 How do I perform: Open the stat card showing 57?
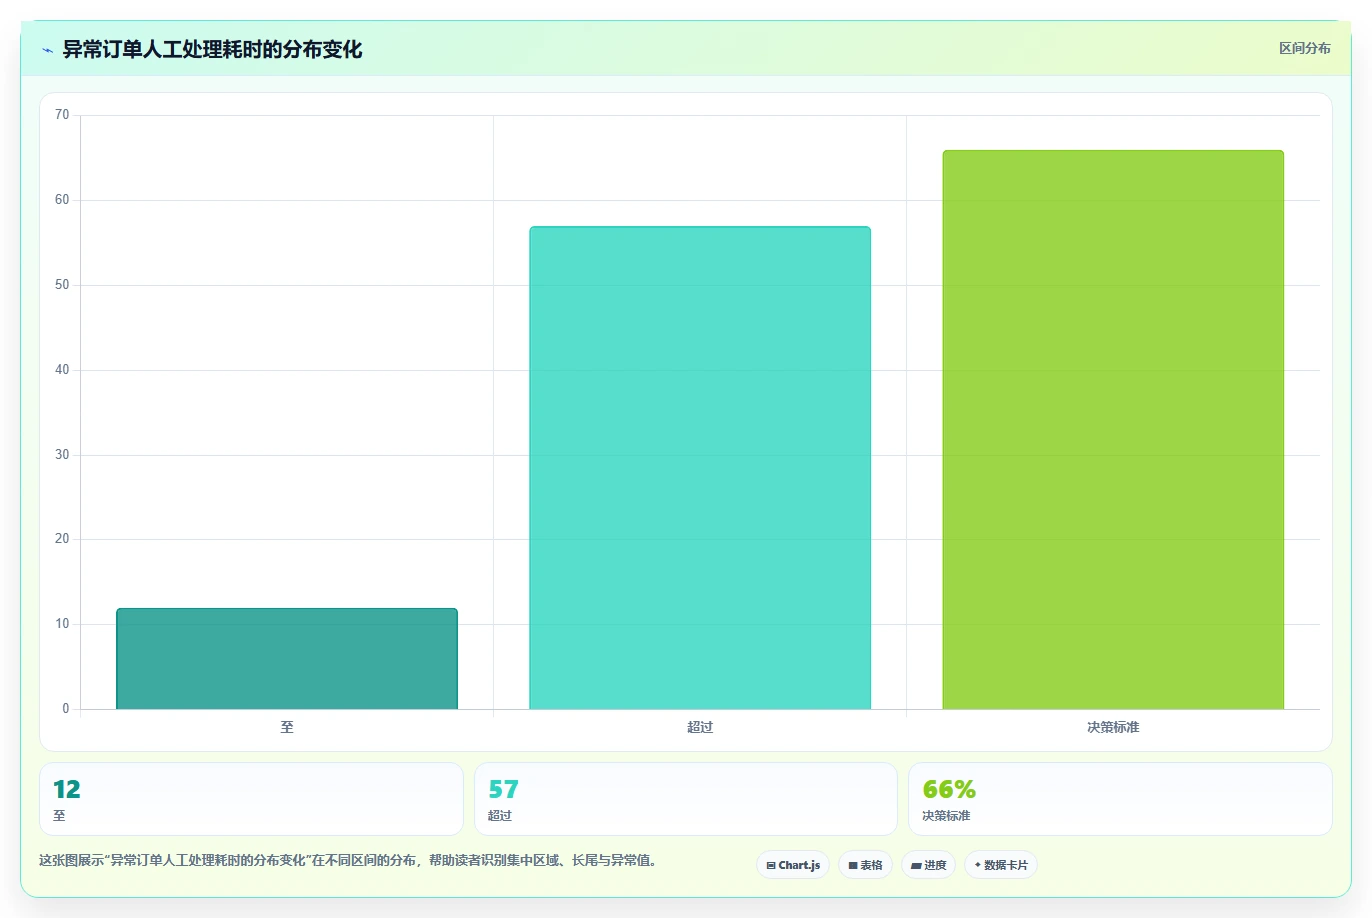click(x=686, y=799)
